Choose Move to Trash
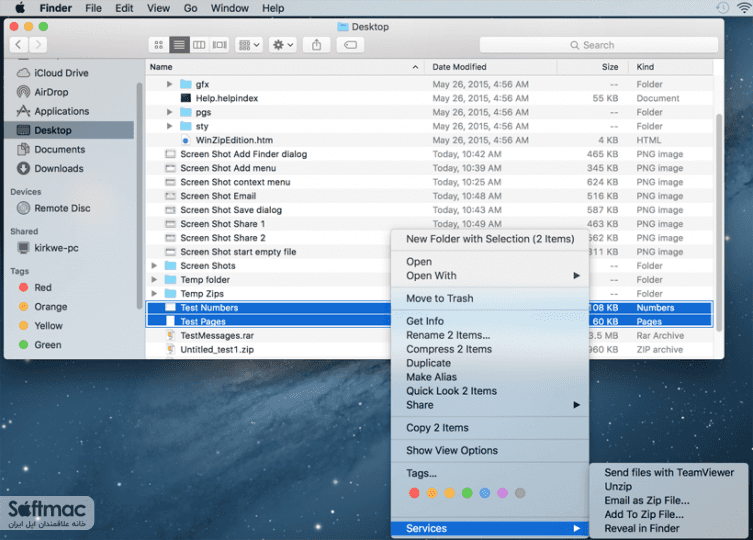Image resolution: width=753 pixels, height=540 pixels. [490, 298]
